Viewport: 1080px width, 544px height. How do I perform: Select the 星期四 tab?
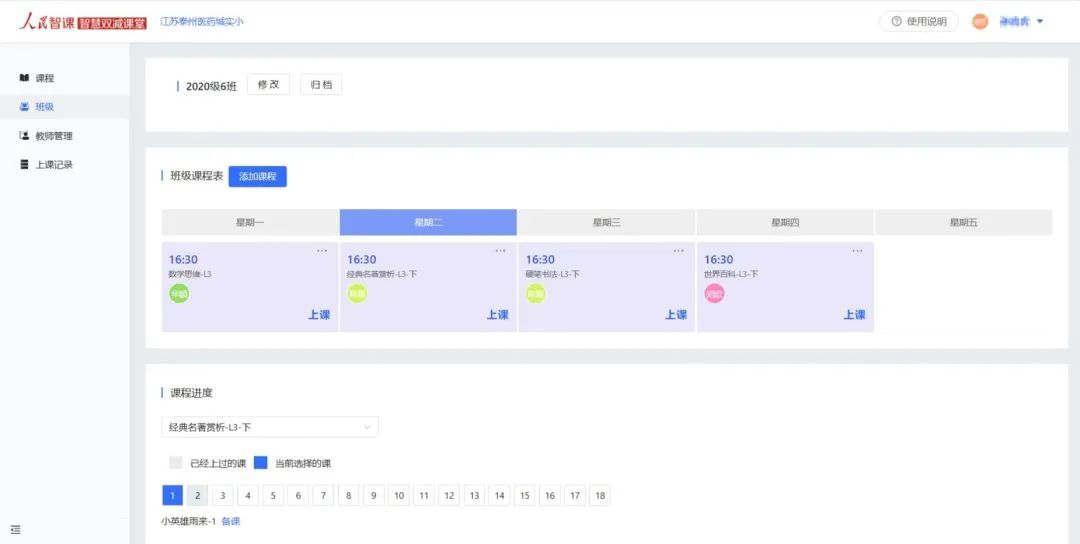785,222
